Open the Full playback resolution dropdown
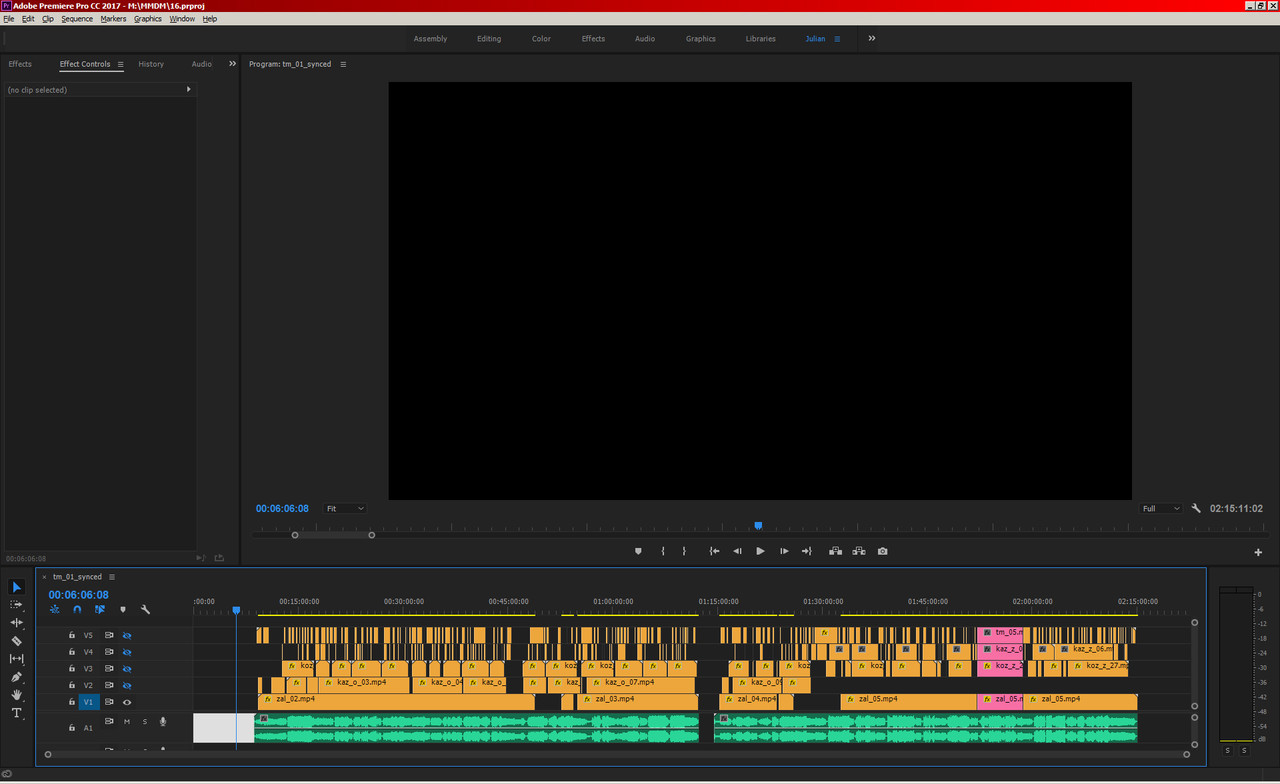1280x784 pixels. click(1161, 508)
